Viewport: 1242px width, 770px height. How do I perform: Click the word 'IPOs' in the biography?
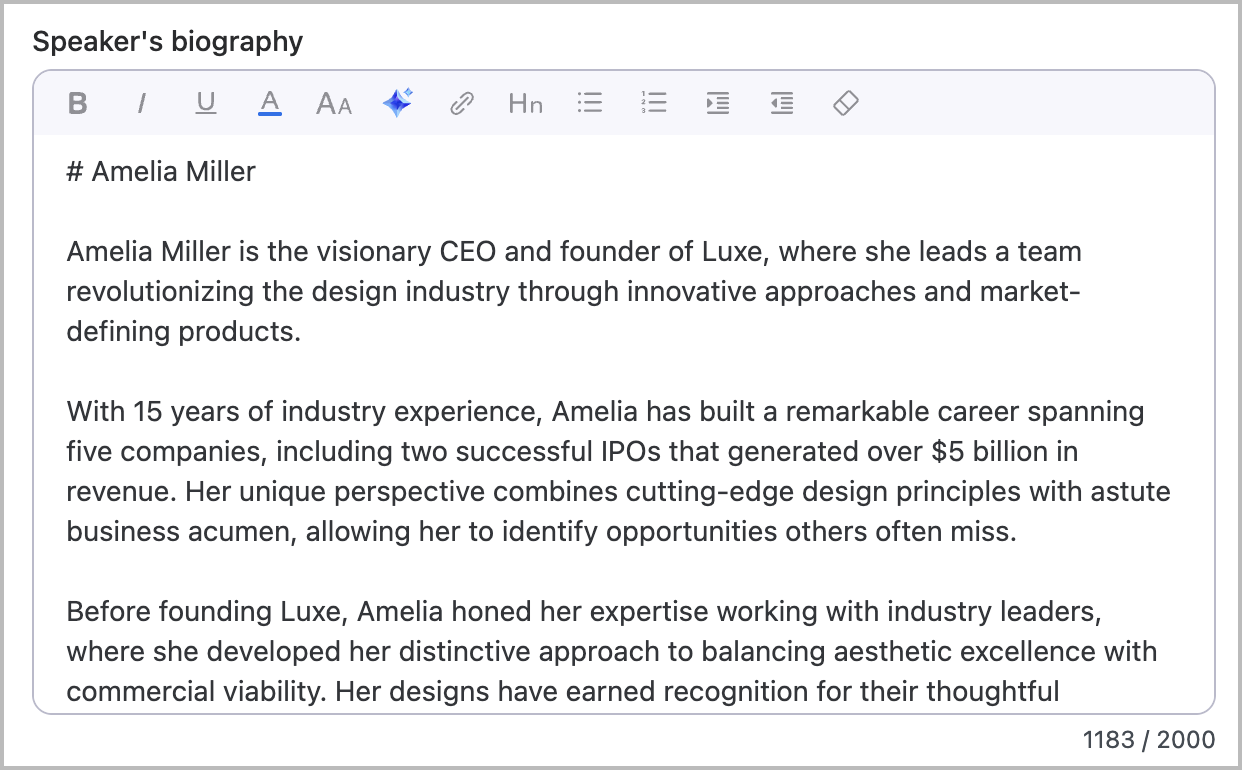629,452
